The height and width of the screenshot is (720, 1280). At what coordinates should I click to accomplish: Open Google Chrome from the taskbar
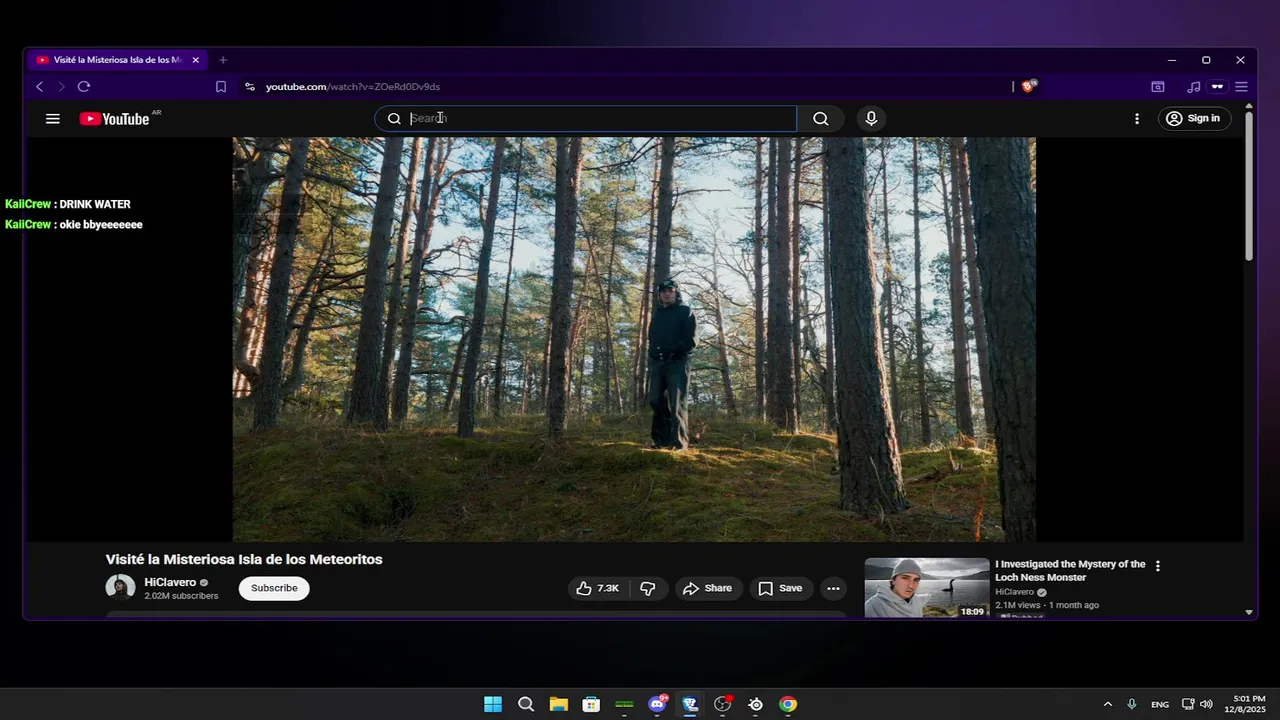click(x=788, y=704)
